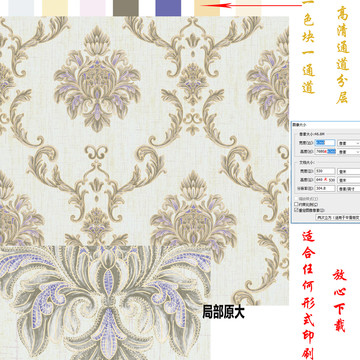Click the document width field showing 530

point(325,171)
